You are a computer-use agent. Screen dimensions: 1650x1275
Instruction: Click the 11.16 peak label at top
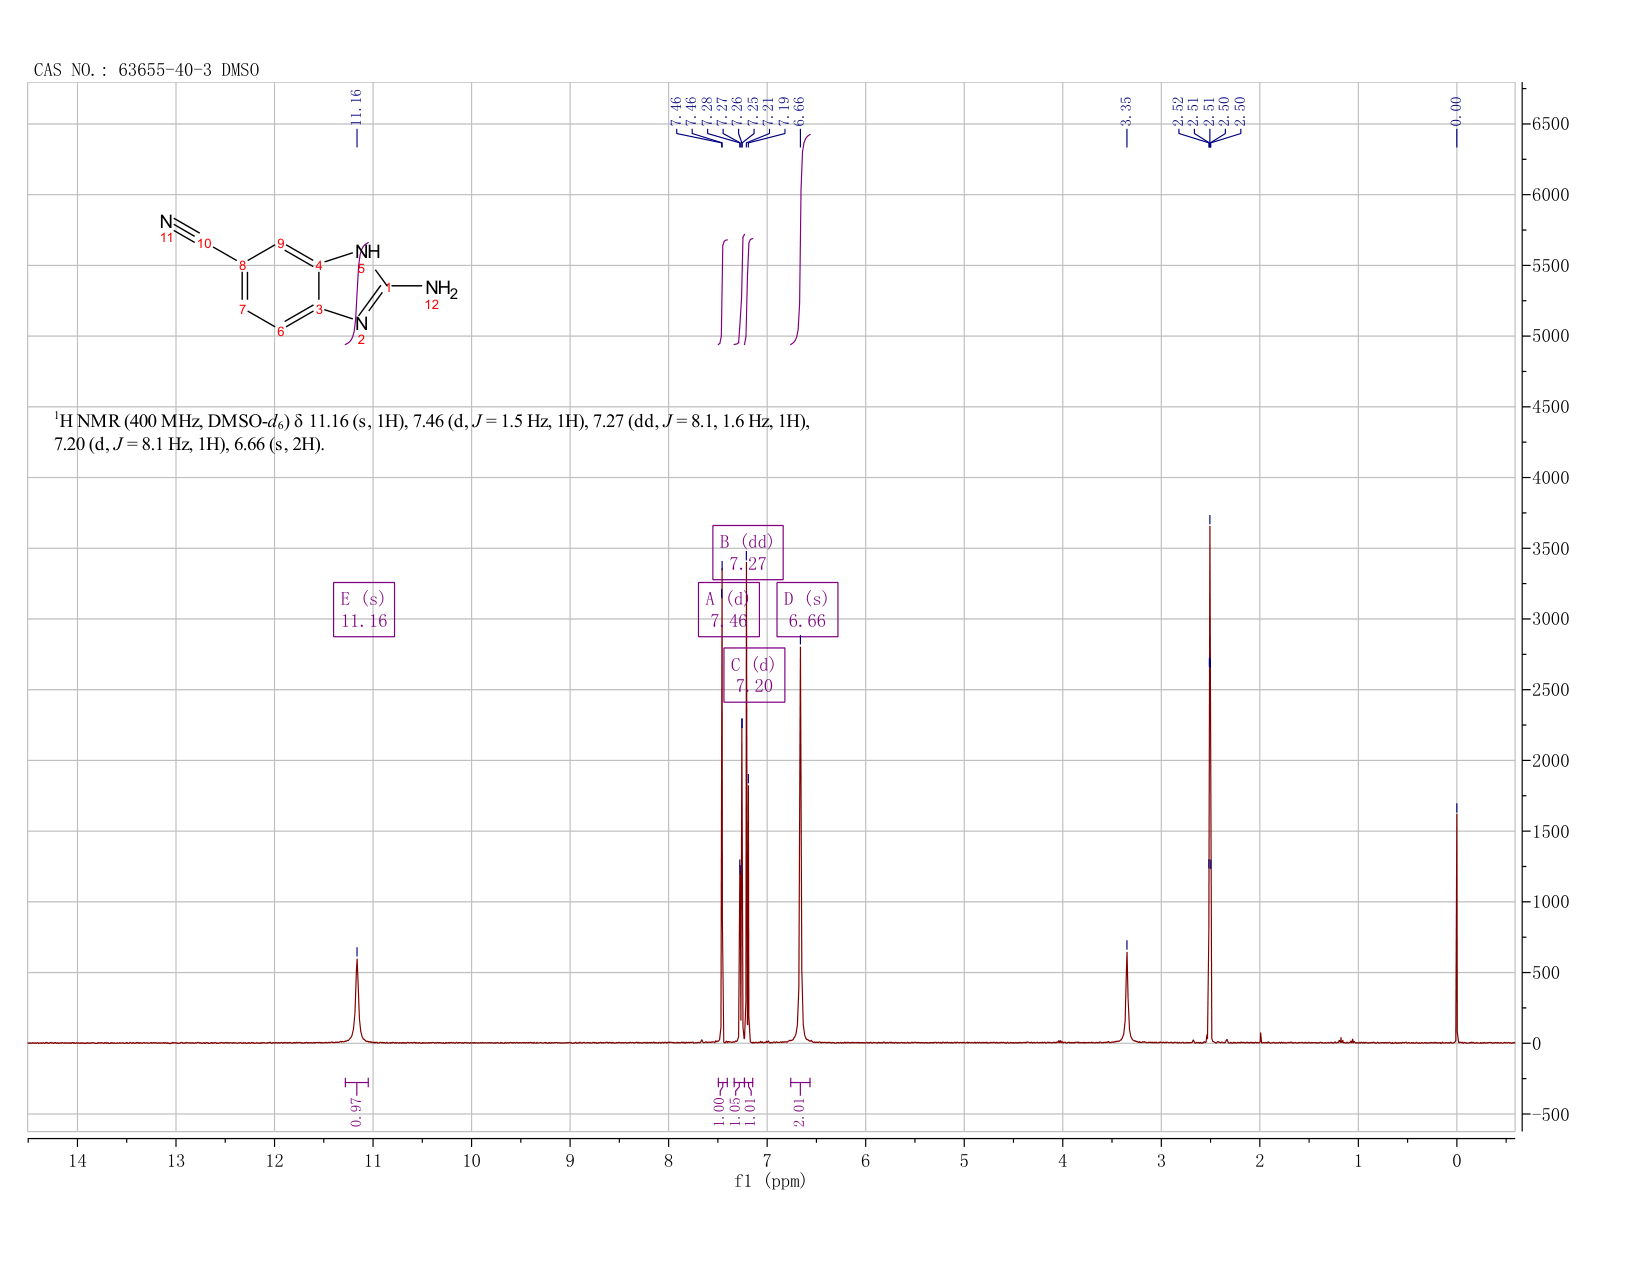pyautogui.click(x=356, y=107)
